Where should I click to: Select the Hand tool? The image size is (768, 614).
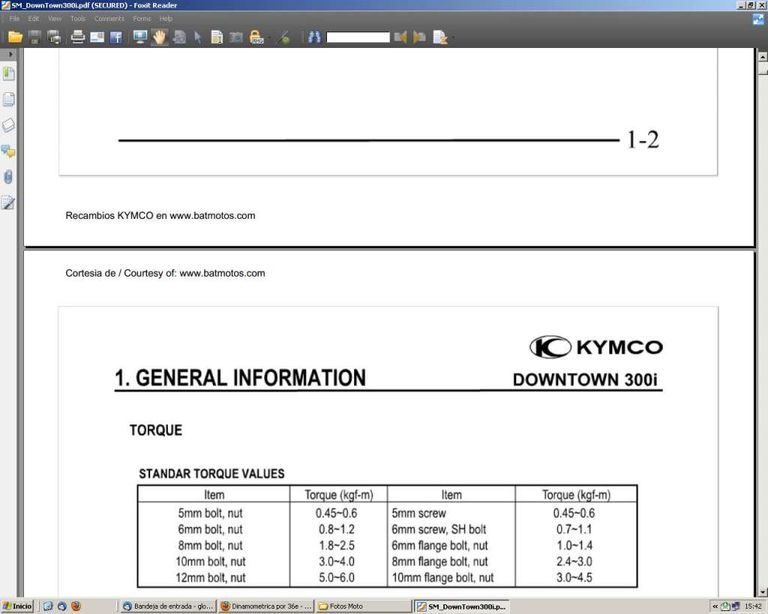tap(159, 37)
